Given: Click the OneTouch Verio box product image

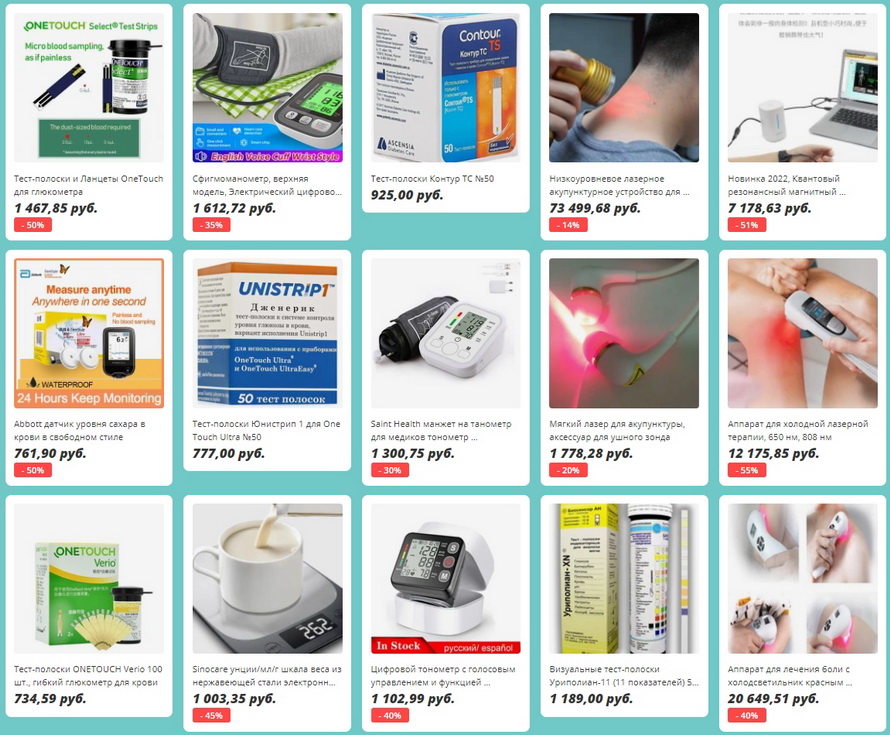Looking at the screenshot, I should pos(89,578).
